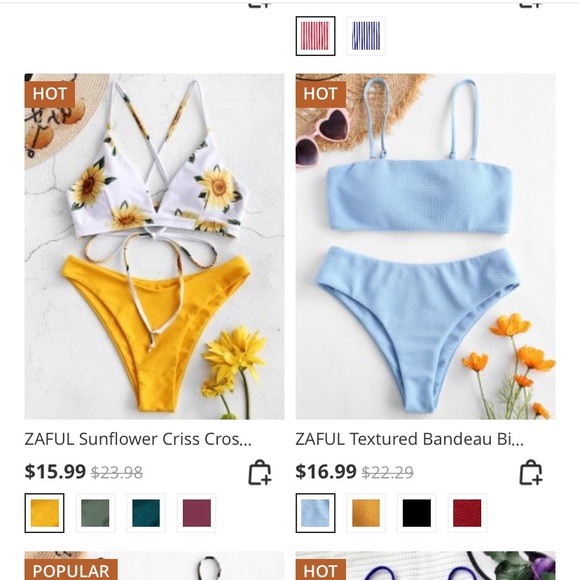The width and height of the screenshot is (580, 580).
Task: Open ZAFUL Textured Bandeau Bi... title link
Action: point(409,439)
